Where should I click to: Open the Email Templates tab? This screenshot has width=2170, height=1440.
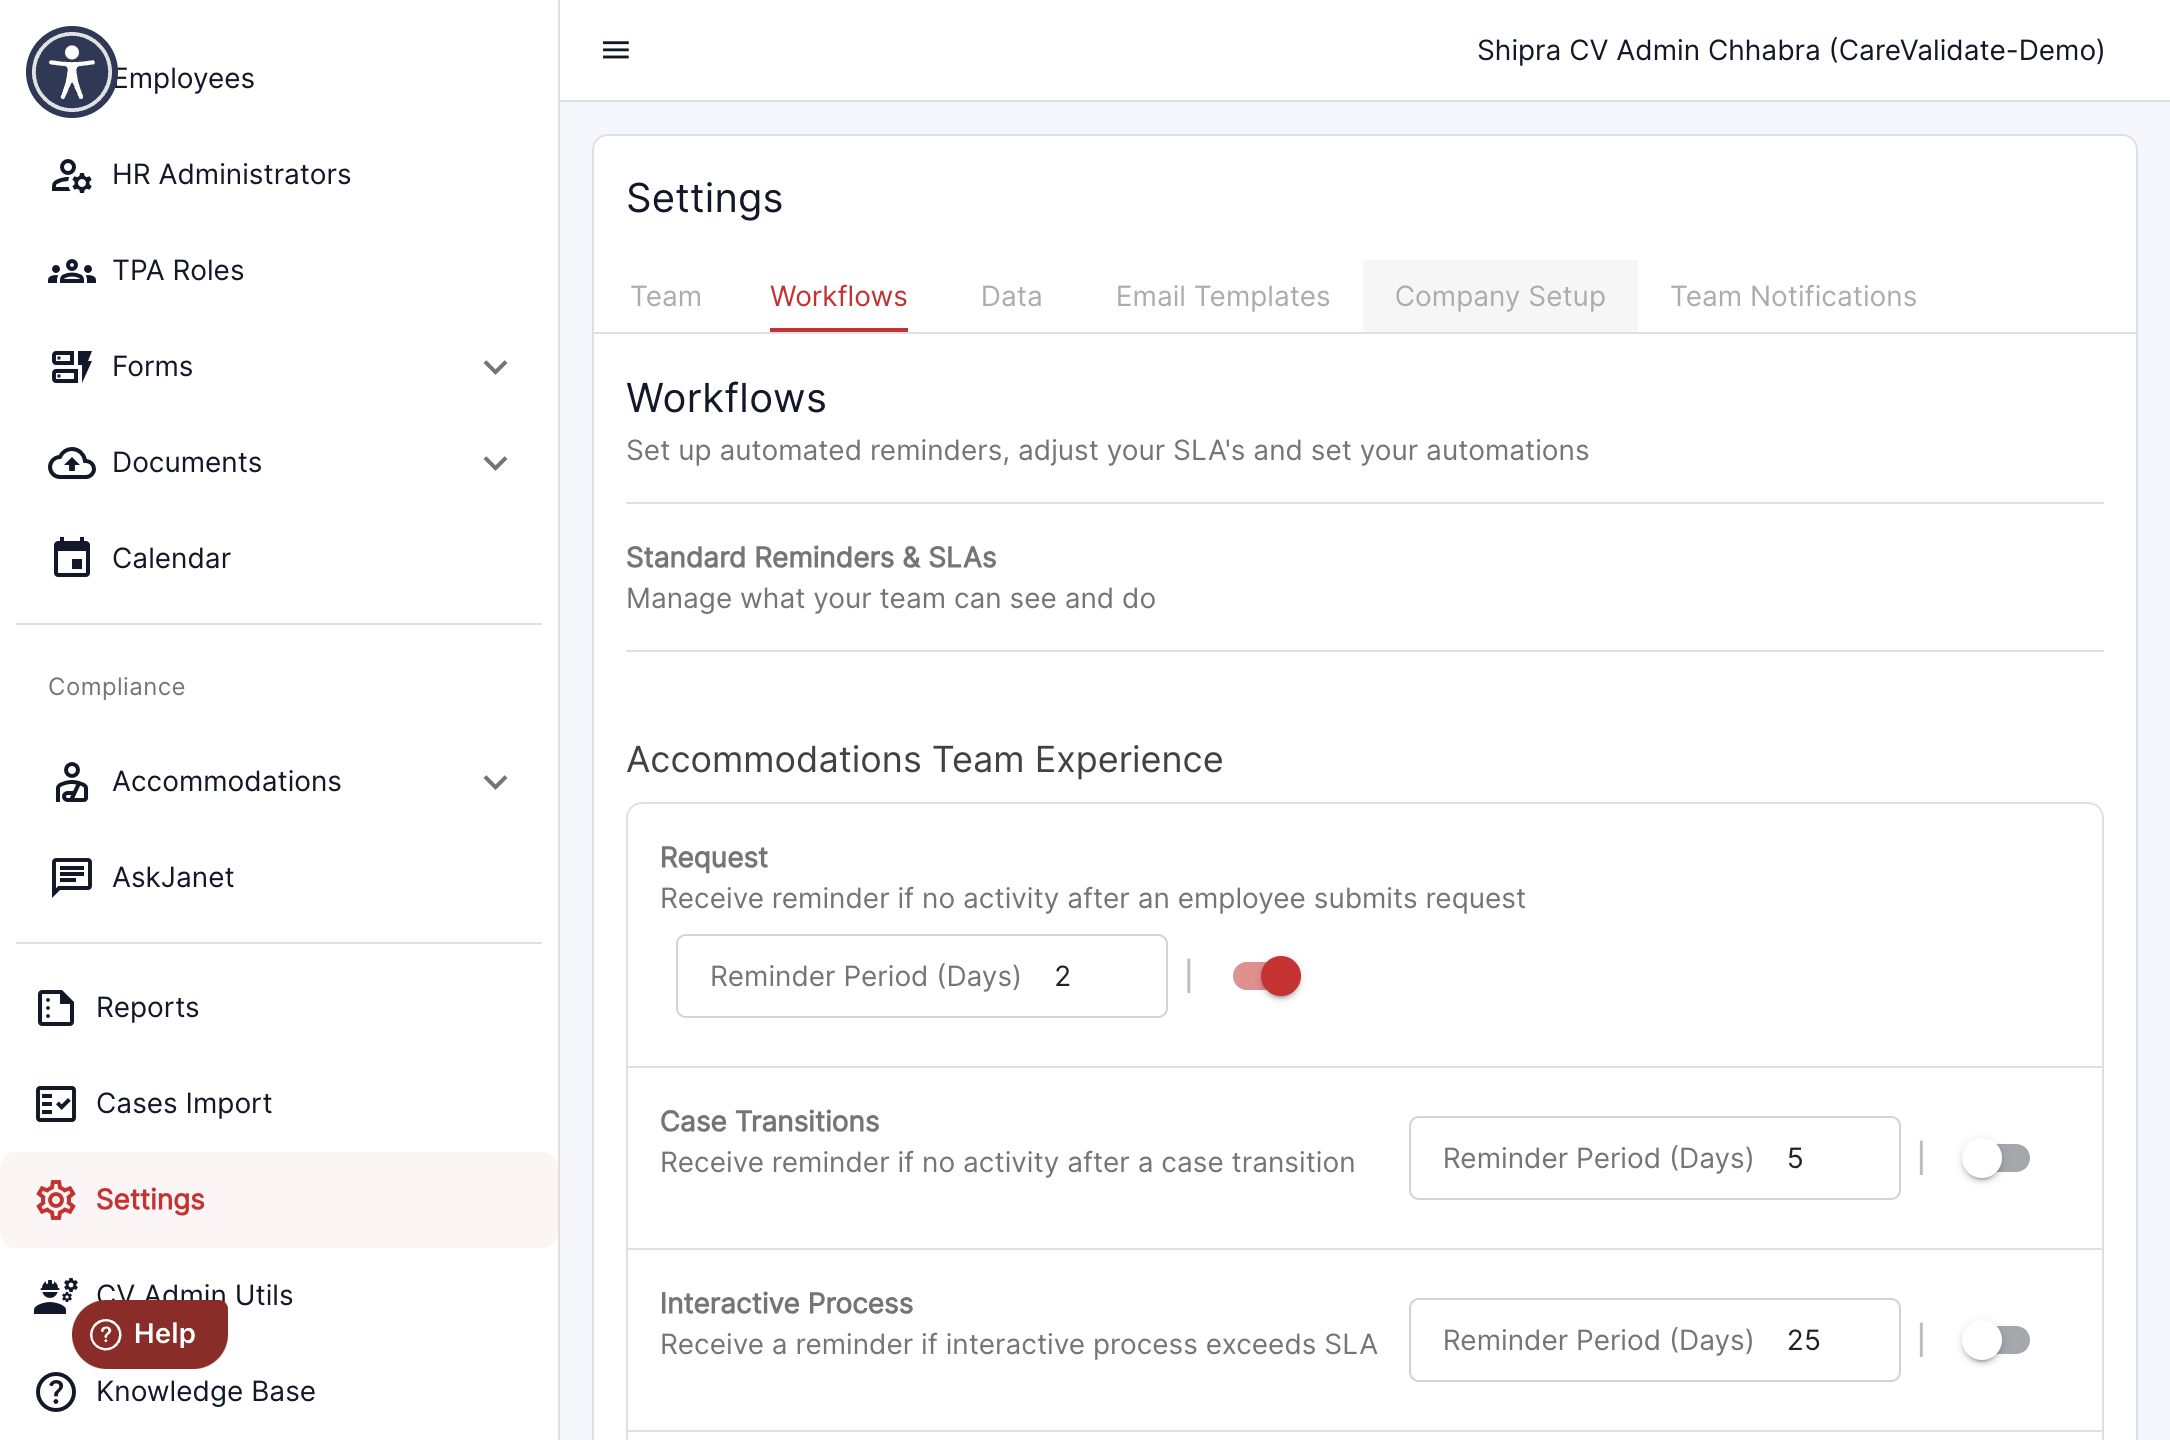1222,296
